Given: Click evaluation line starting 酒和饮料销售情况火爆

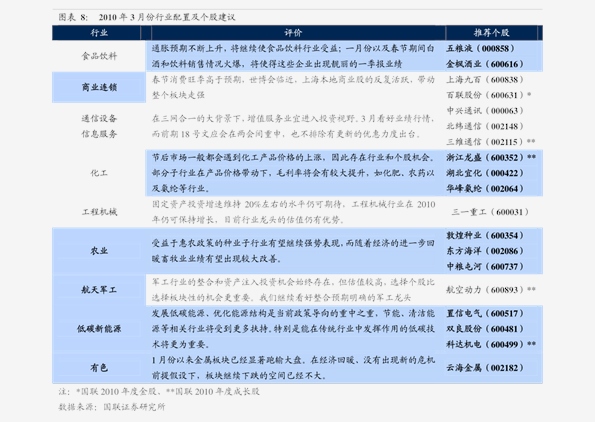Looking at the screenshot, I should 277,64.
